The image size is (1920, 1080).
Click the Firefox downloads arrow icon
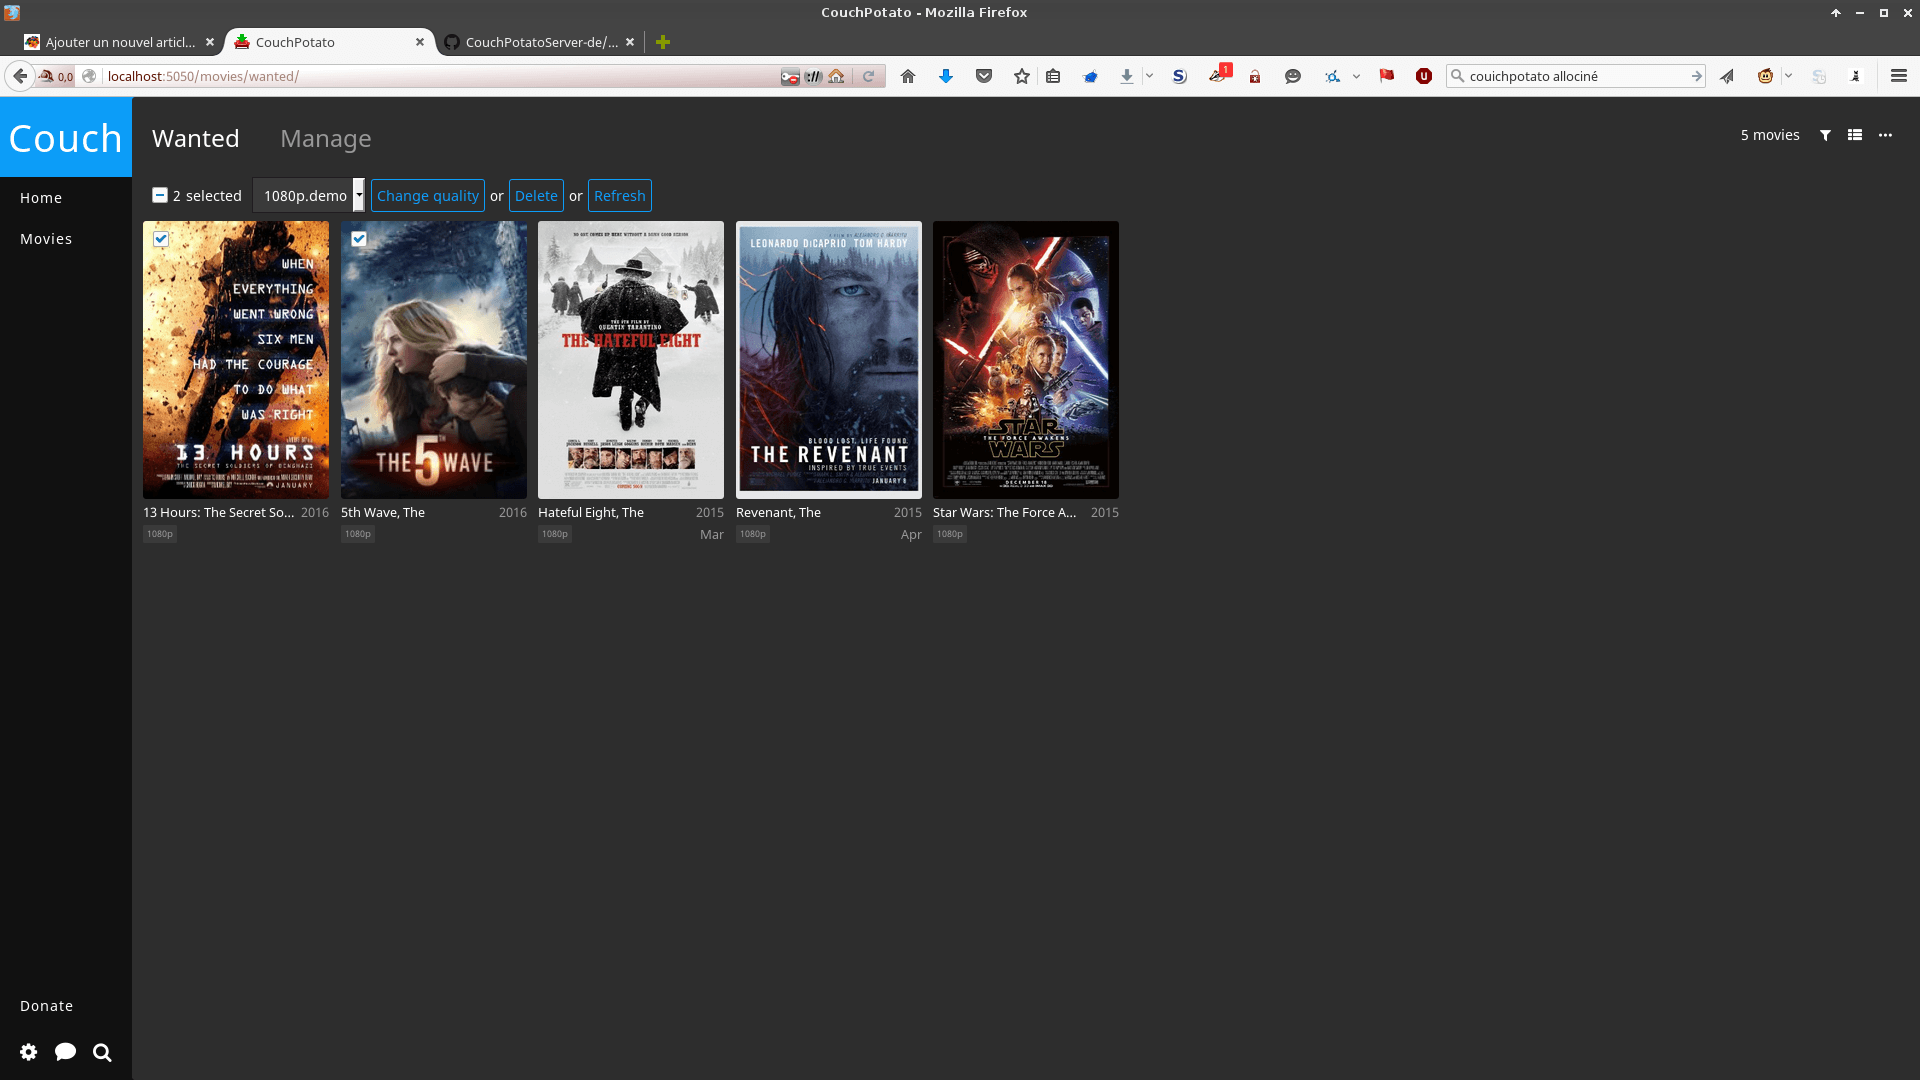1127,76
